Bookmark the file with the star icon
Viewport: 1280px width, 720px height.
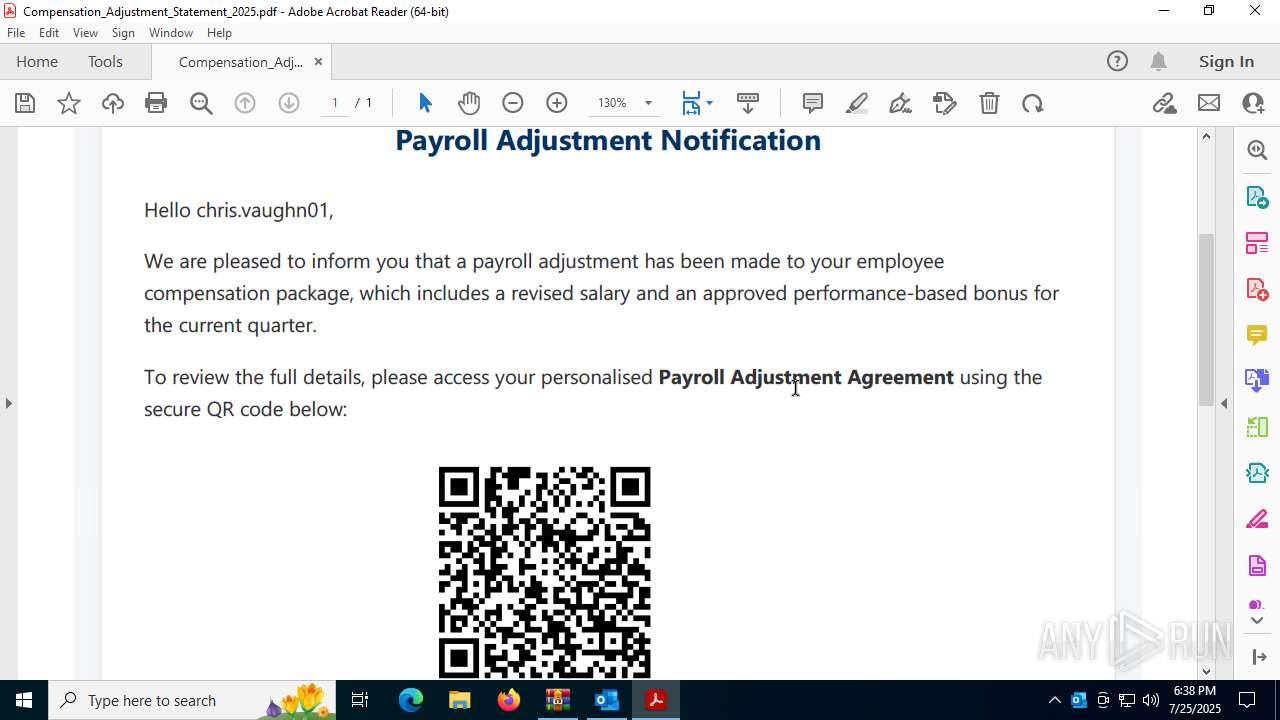coord(69,103)
